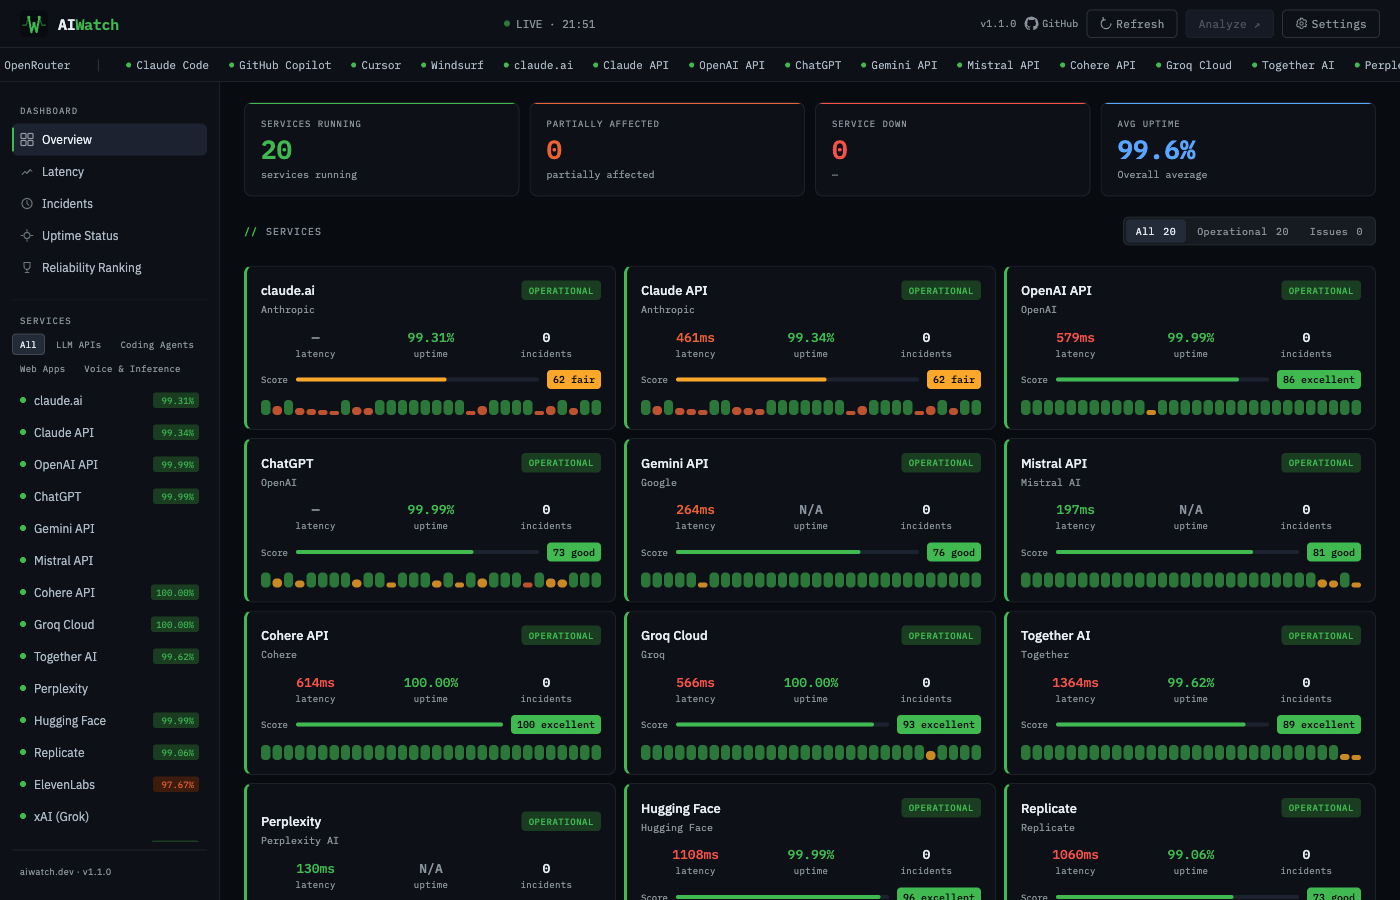Screen dimensions: 1400x900
Task: Click the Reliability Ranking trophy icon
Action: tap(27, 268)
